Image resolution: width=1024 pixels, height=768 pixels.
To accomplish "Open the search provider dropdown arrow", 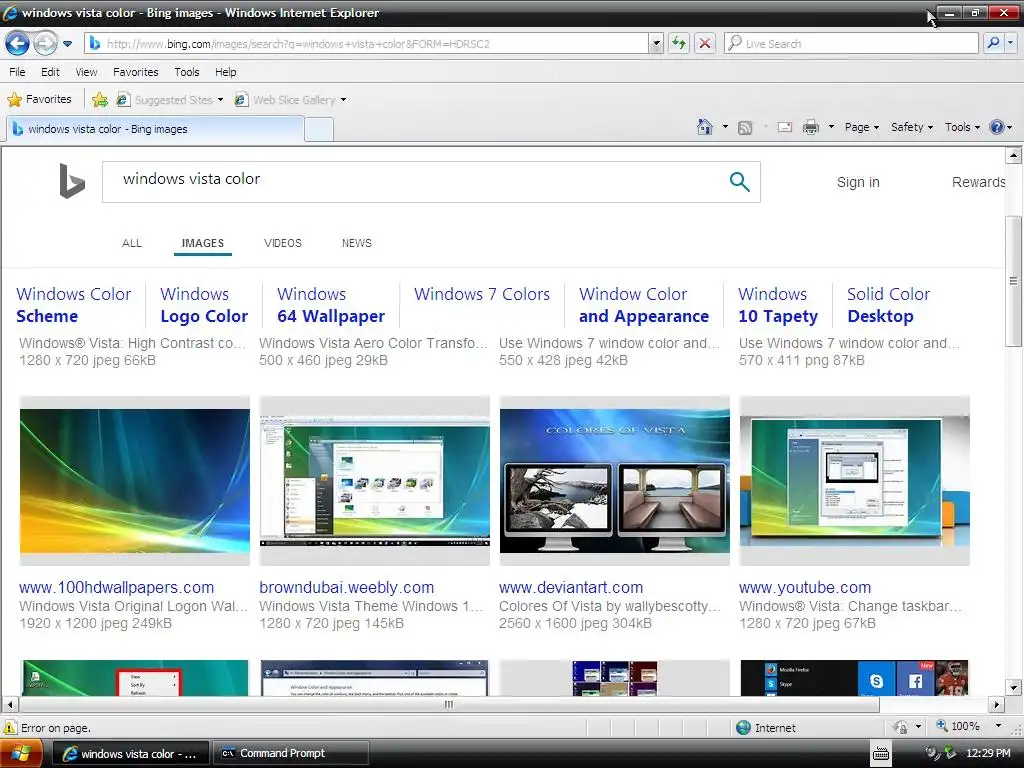I will coord(1010,44).
